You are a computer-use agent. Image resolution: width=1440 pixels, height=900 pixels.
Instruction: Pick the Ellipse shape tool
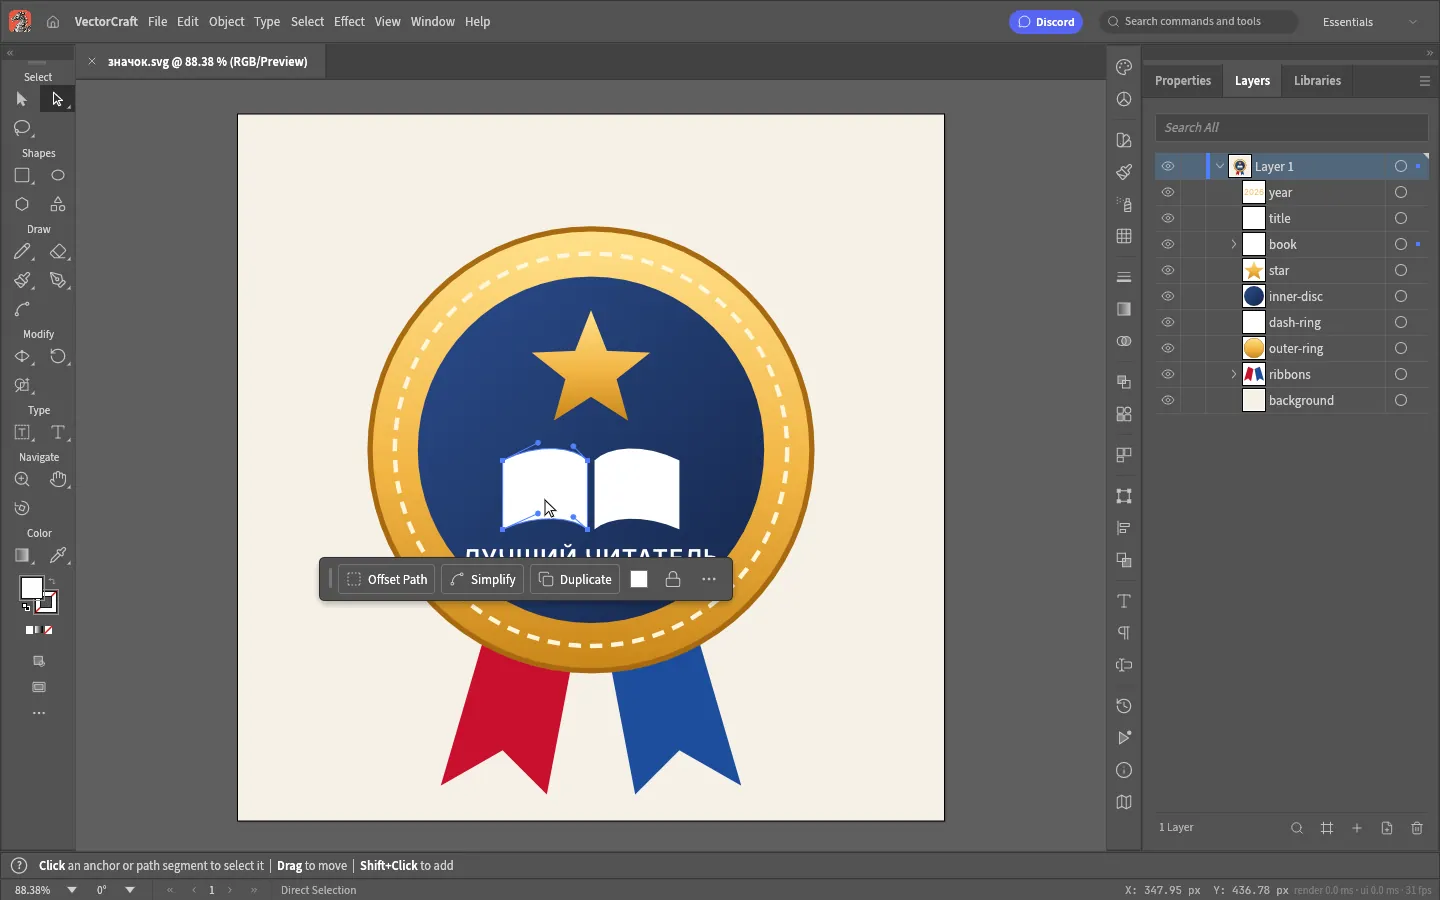pyautogui.click(x=58, y=176)
